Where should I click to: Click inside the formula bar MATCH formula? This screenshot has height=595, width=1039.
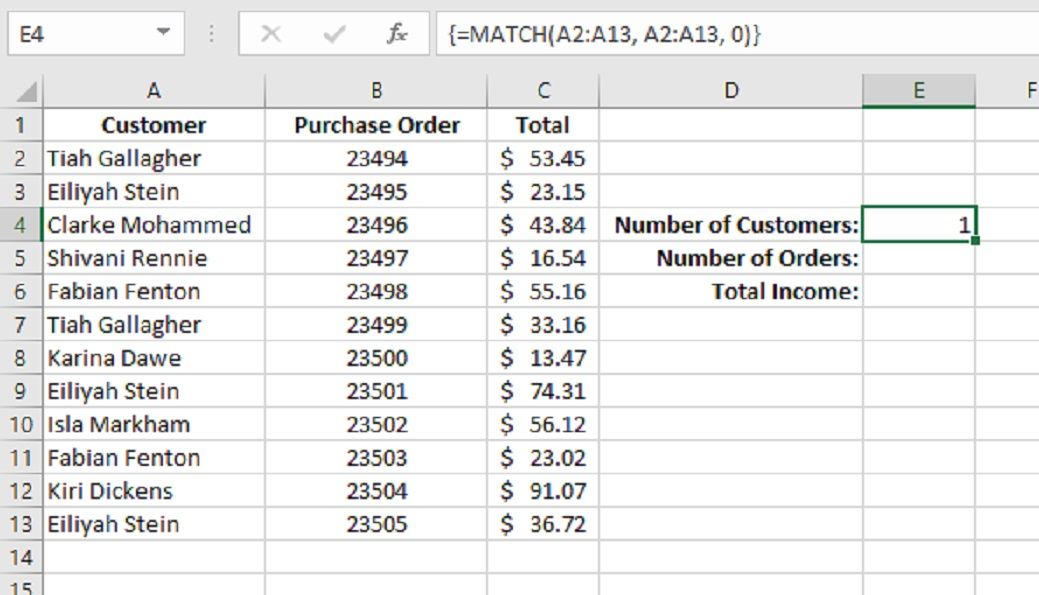604,34
